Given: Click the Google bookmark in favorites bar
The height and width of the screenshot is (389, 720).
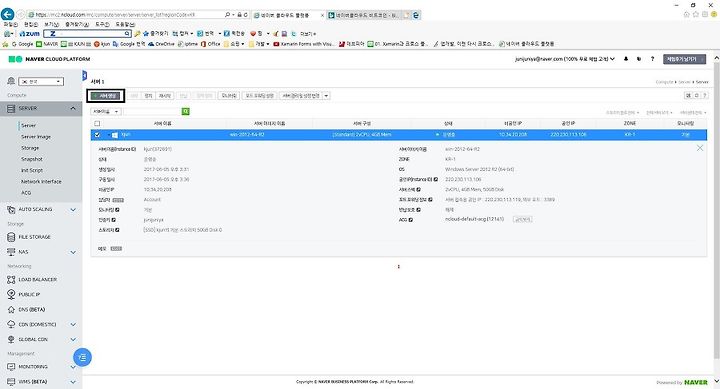Looking at the screenshot, I should tap(22, 44).
